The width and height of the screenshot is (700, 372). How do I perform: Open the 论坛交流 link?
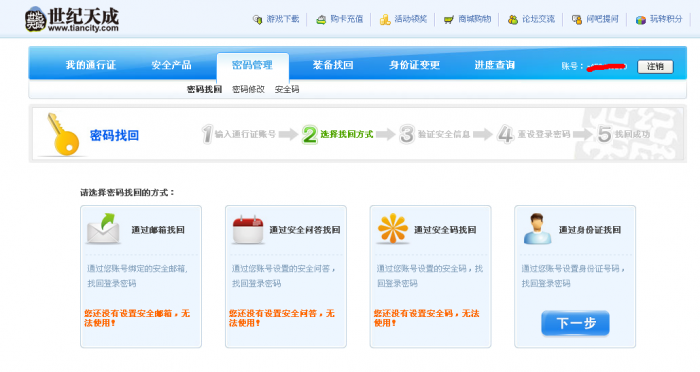(538, 19)
